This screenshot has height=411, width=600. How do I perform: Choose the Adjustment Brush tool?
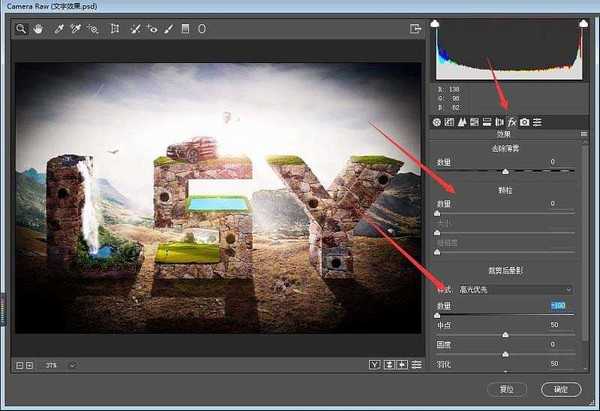pyautogui.click(x=167, y=29)
